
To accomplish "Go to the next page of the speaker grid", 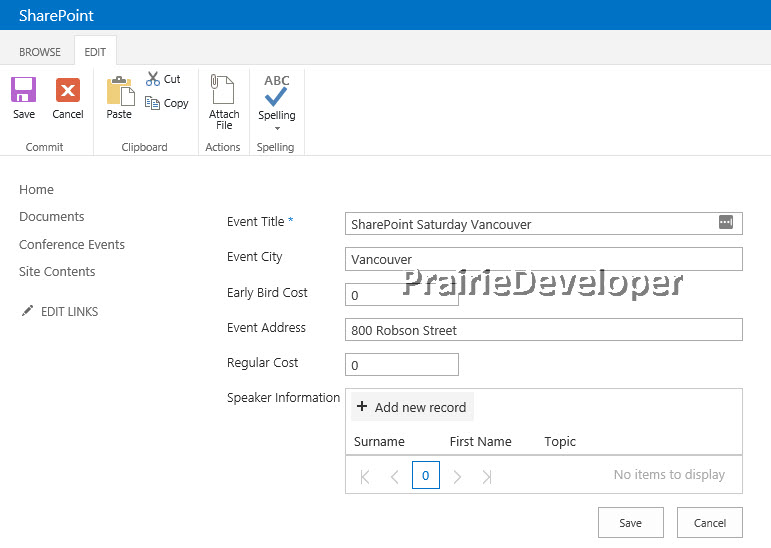I will [x=457, y=476].
